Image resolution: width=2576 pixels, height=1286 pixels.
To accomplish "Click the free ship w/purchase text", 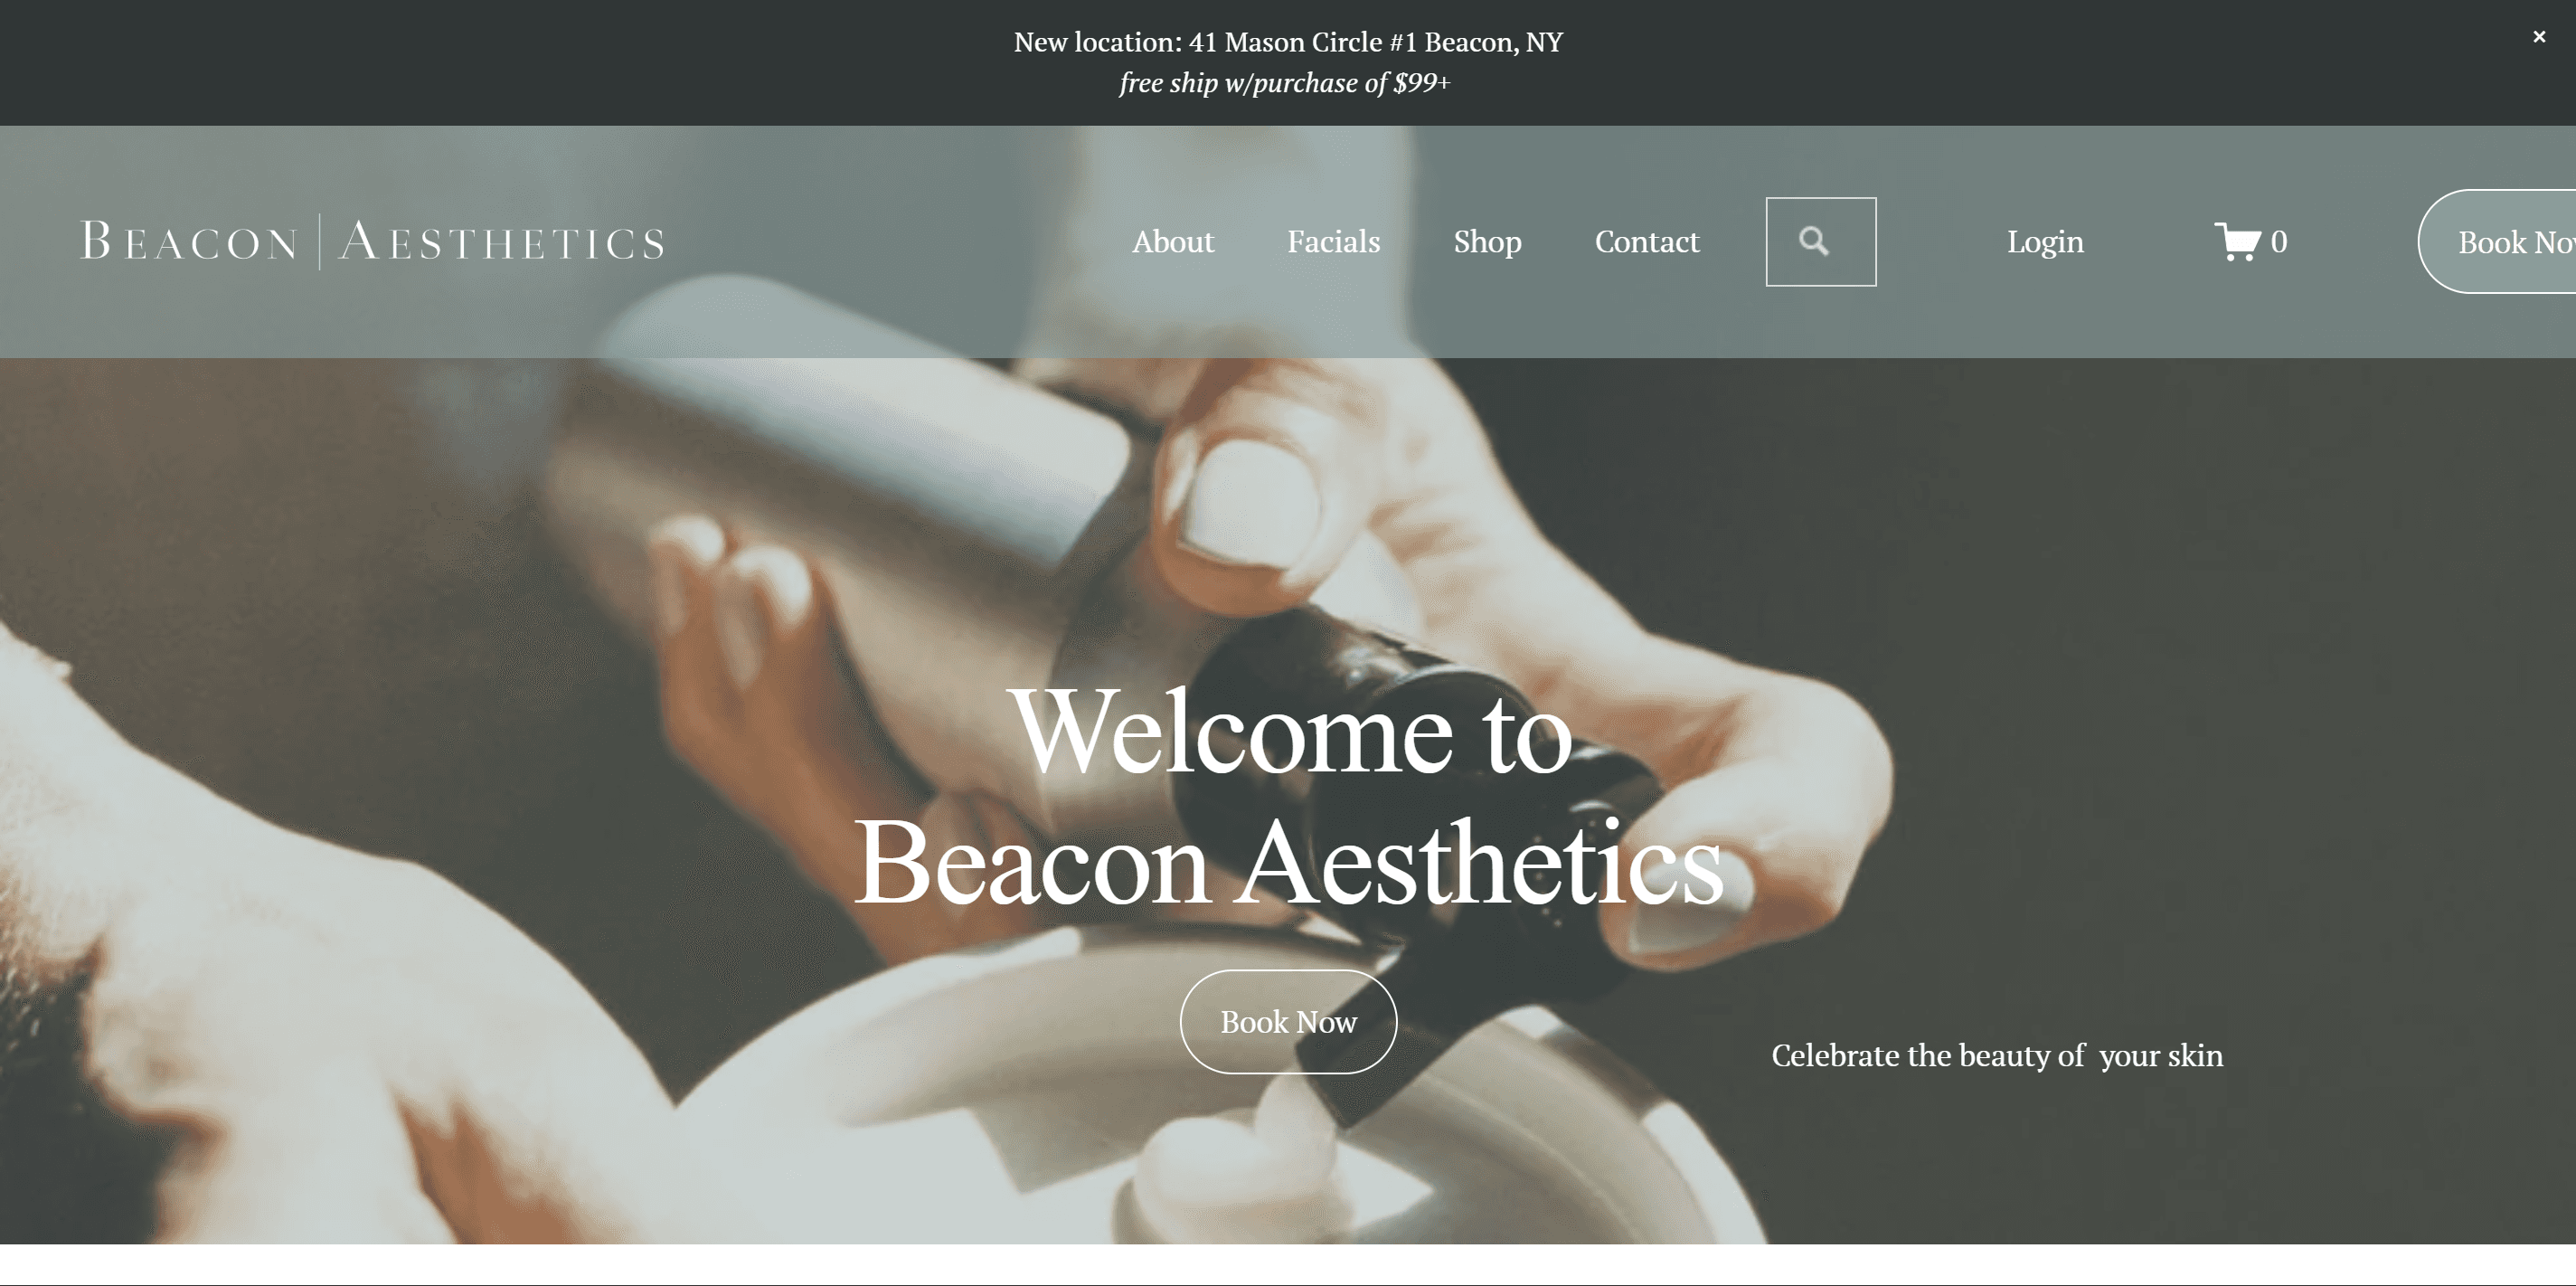I will (1284, 83).
